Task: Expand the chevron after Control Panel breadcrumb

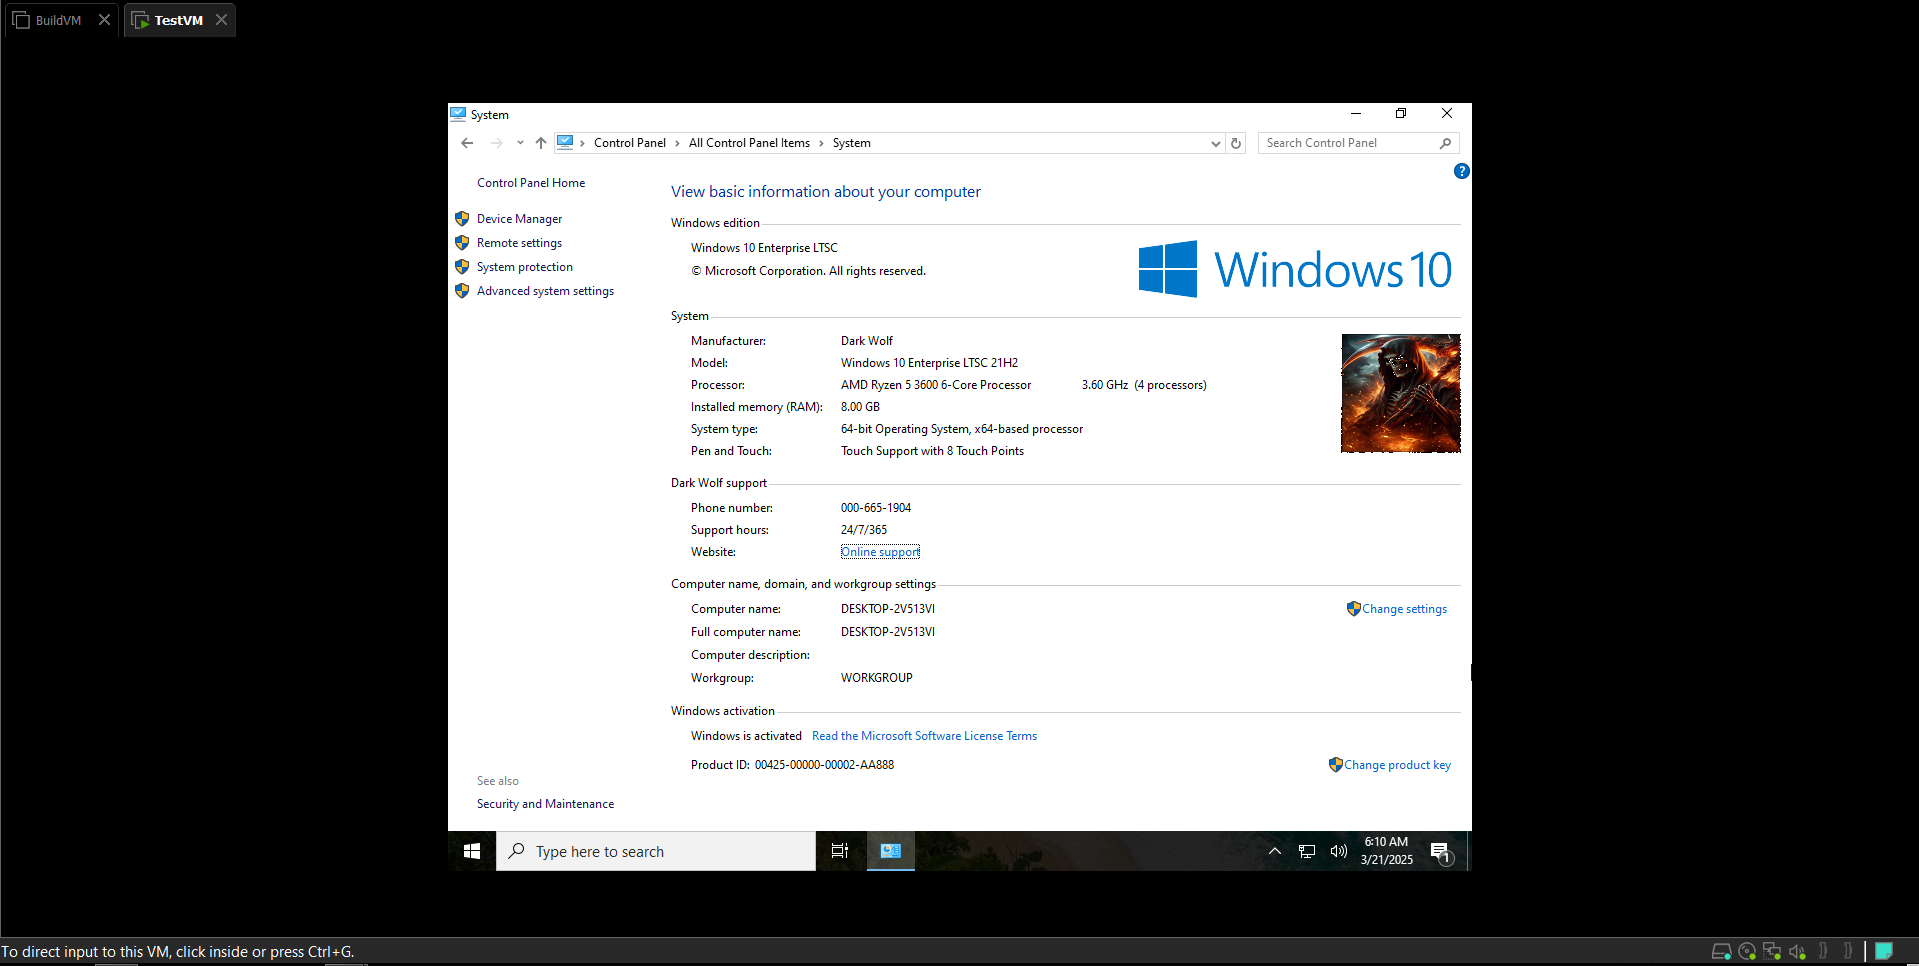Action: pos(677,143)
